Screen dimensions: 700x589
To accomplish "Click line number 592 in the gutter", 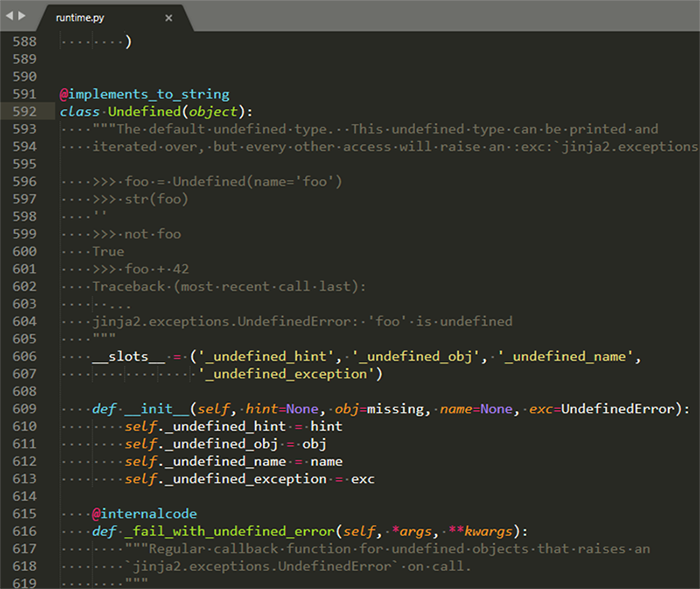I will pyautogui.click(x=25, y=111).
